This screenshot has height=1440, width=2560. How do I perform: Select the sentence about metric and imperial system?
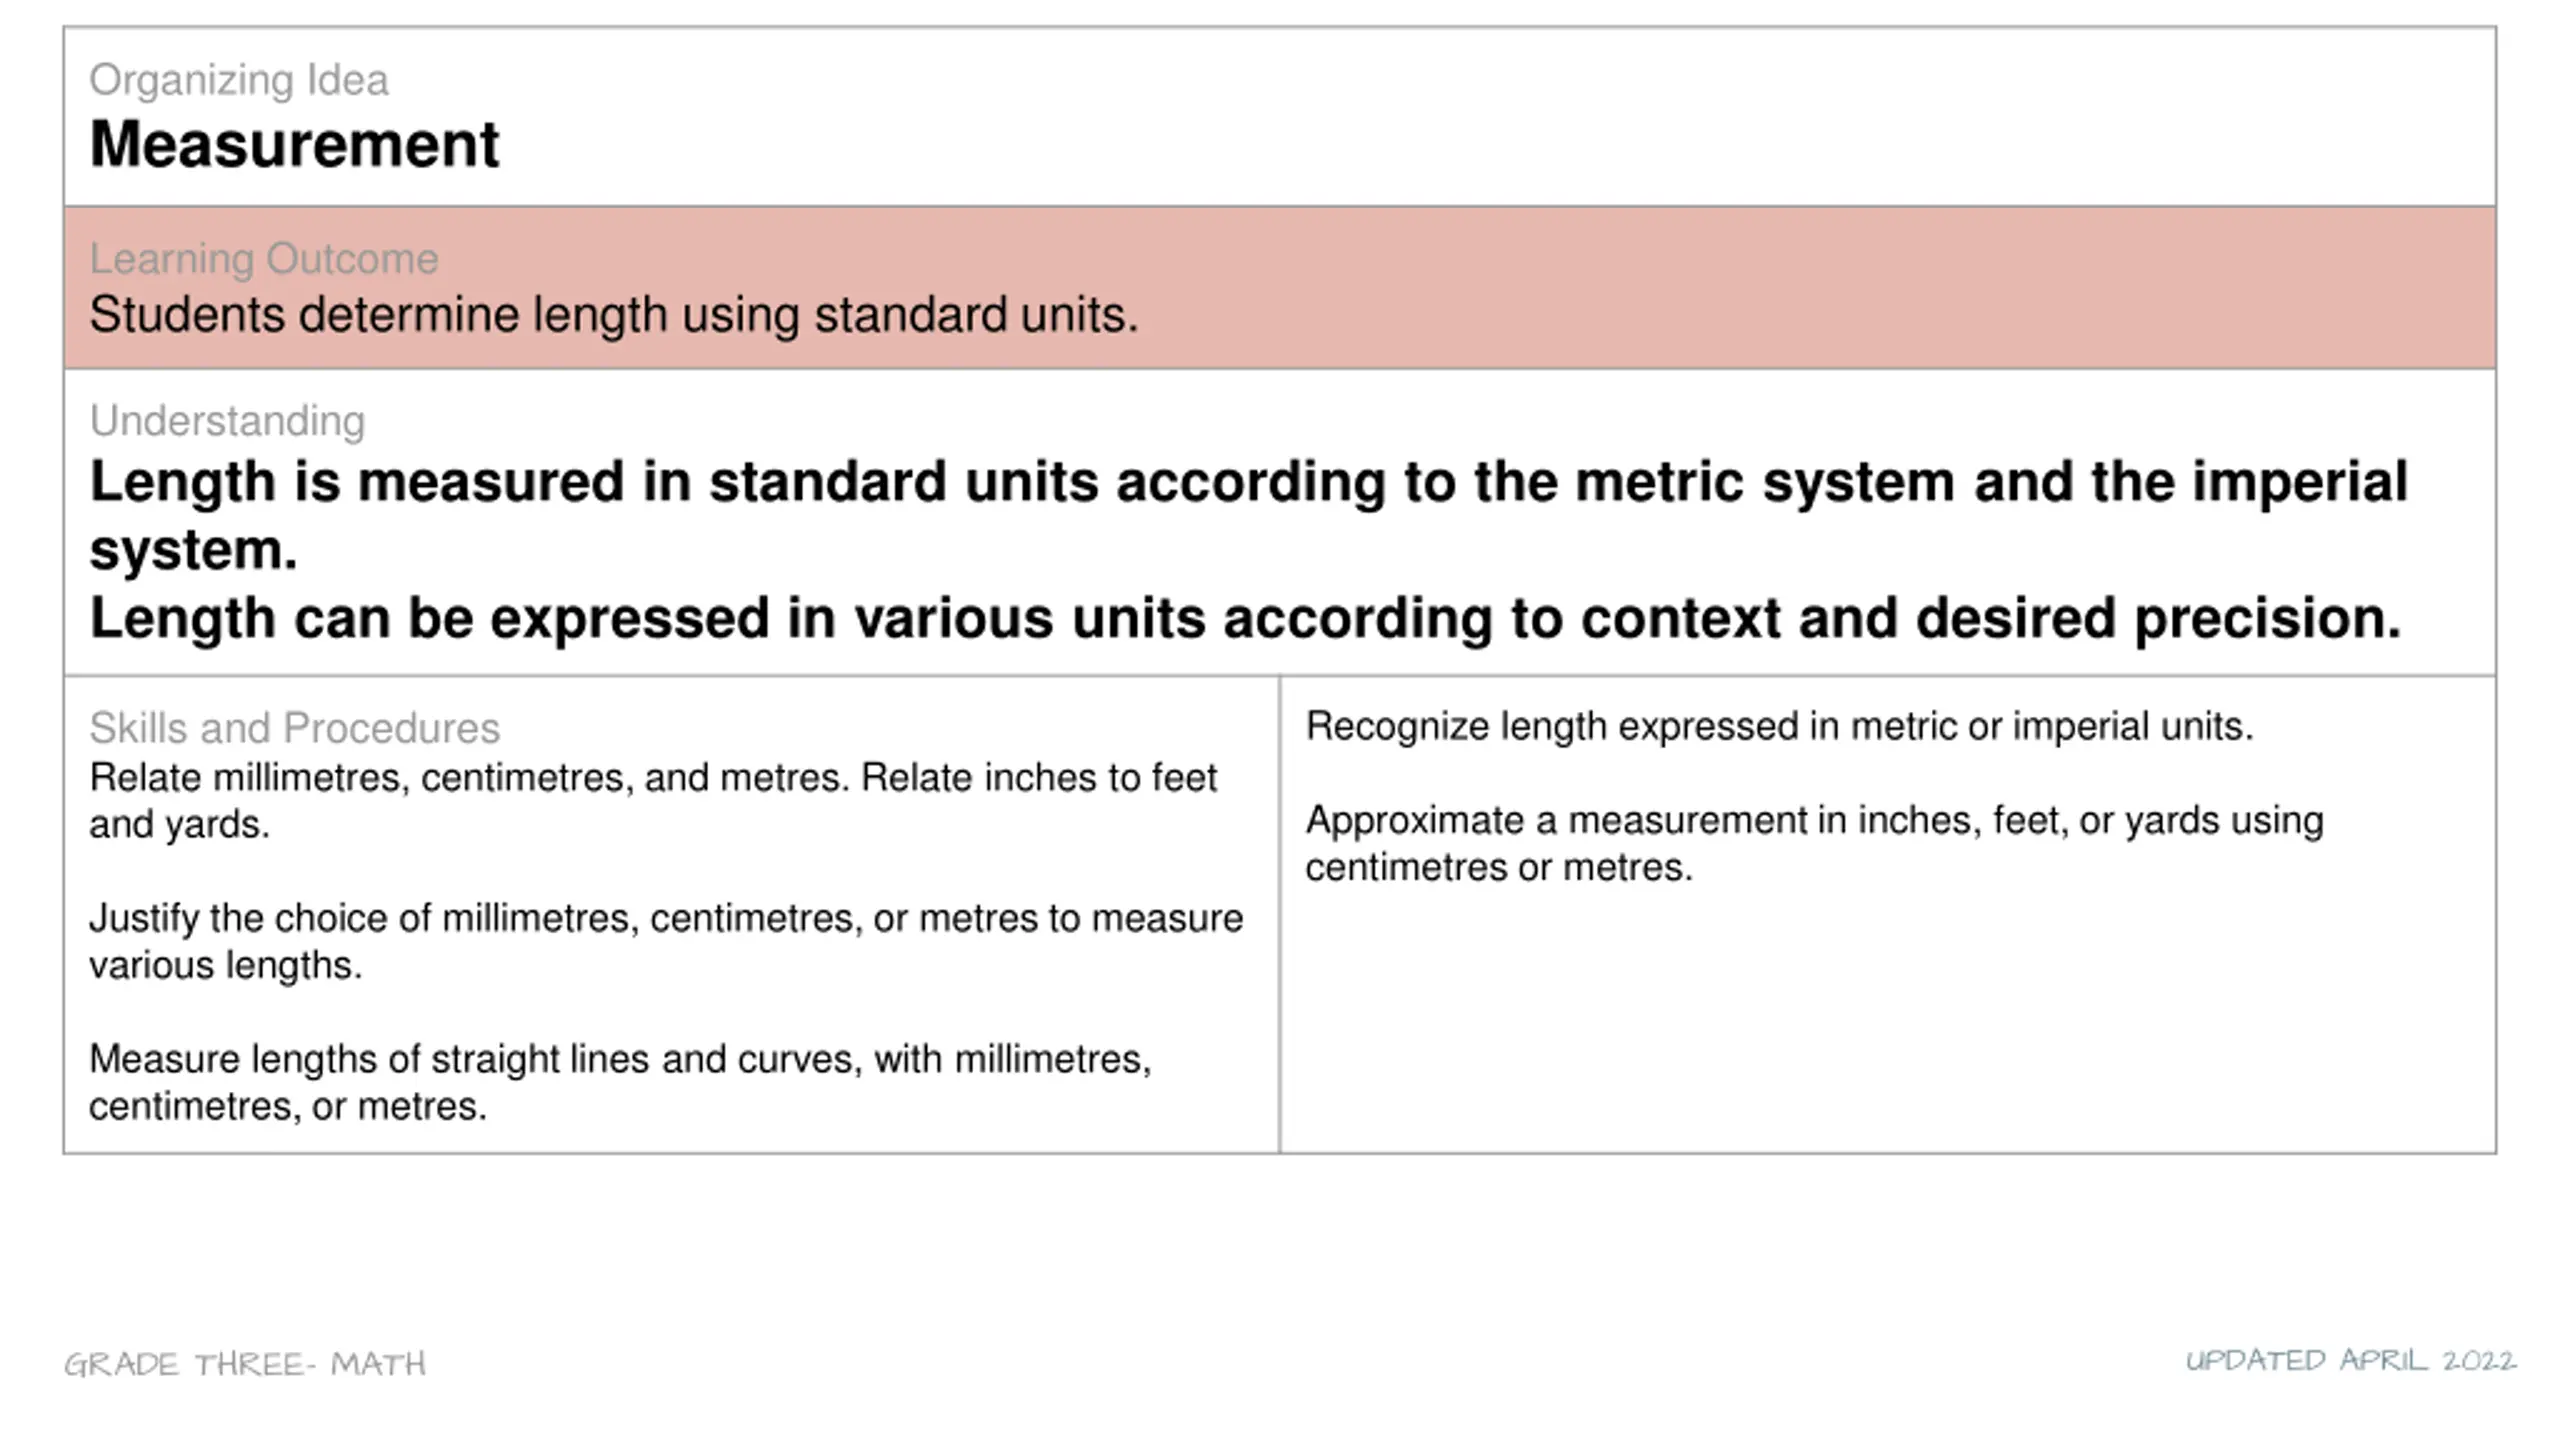[x=1248, y=516]
